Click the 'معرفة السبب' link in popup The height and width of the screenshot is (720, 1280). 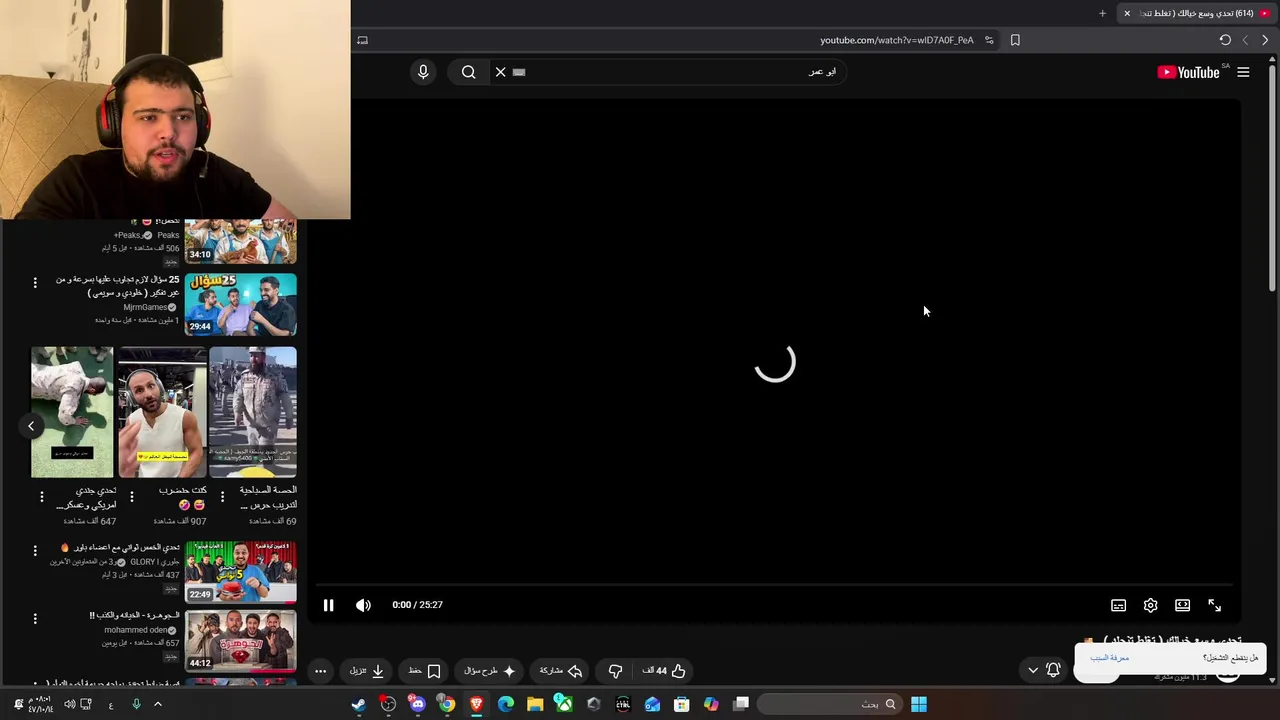pos(1109,658)
